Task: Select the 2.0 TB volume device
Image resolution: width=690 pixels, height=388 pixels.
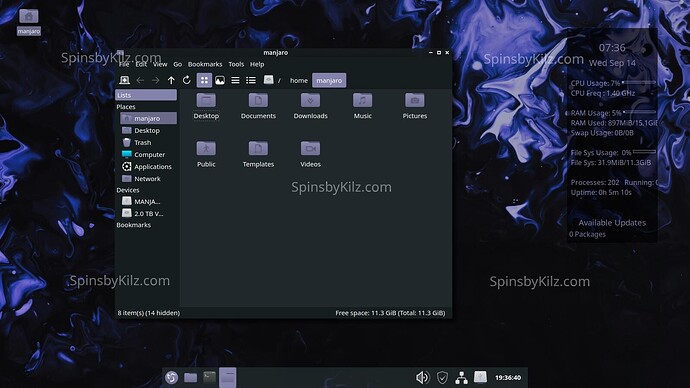Action: coord(148,214)
